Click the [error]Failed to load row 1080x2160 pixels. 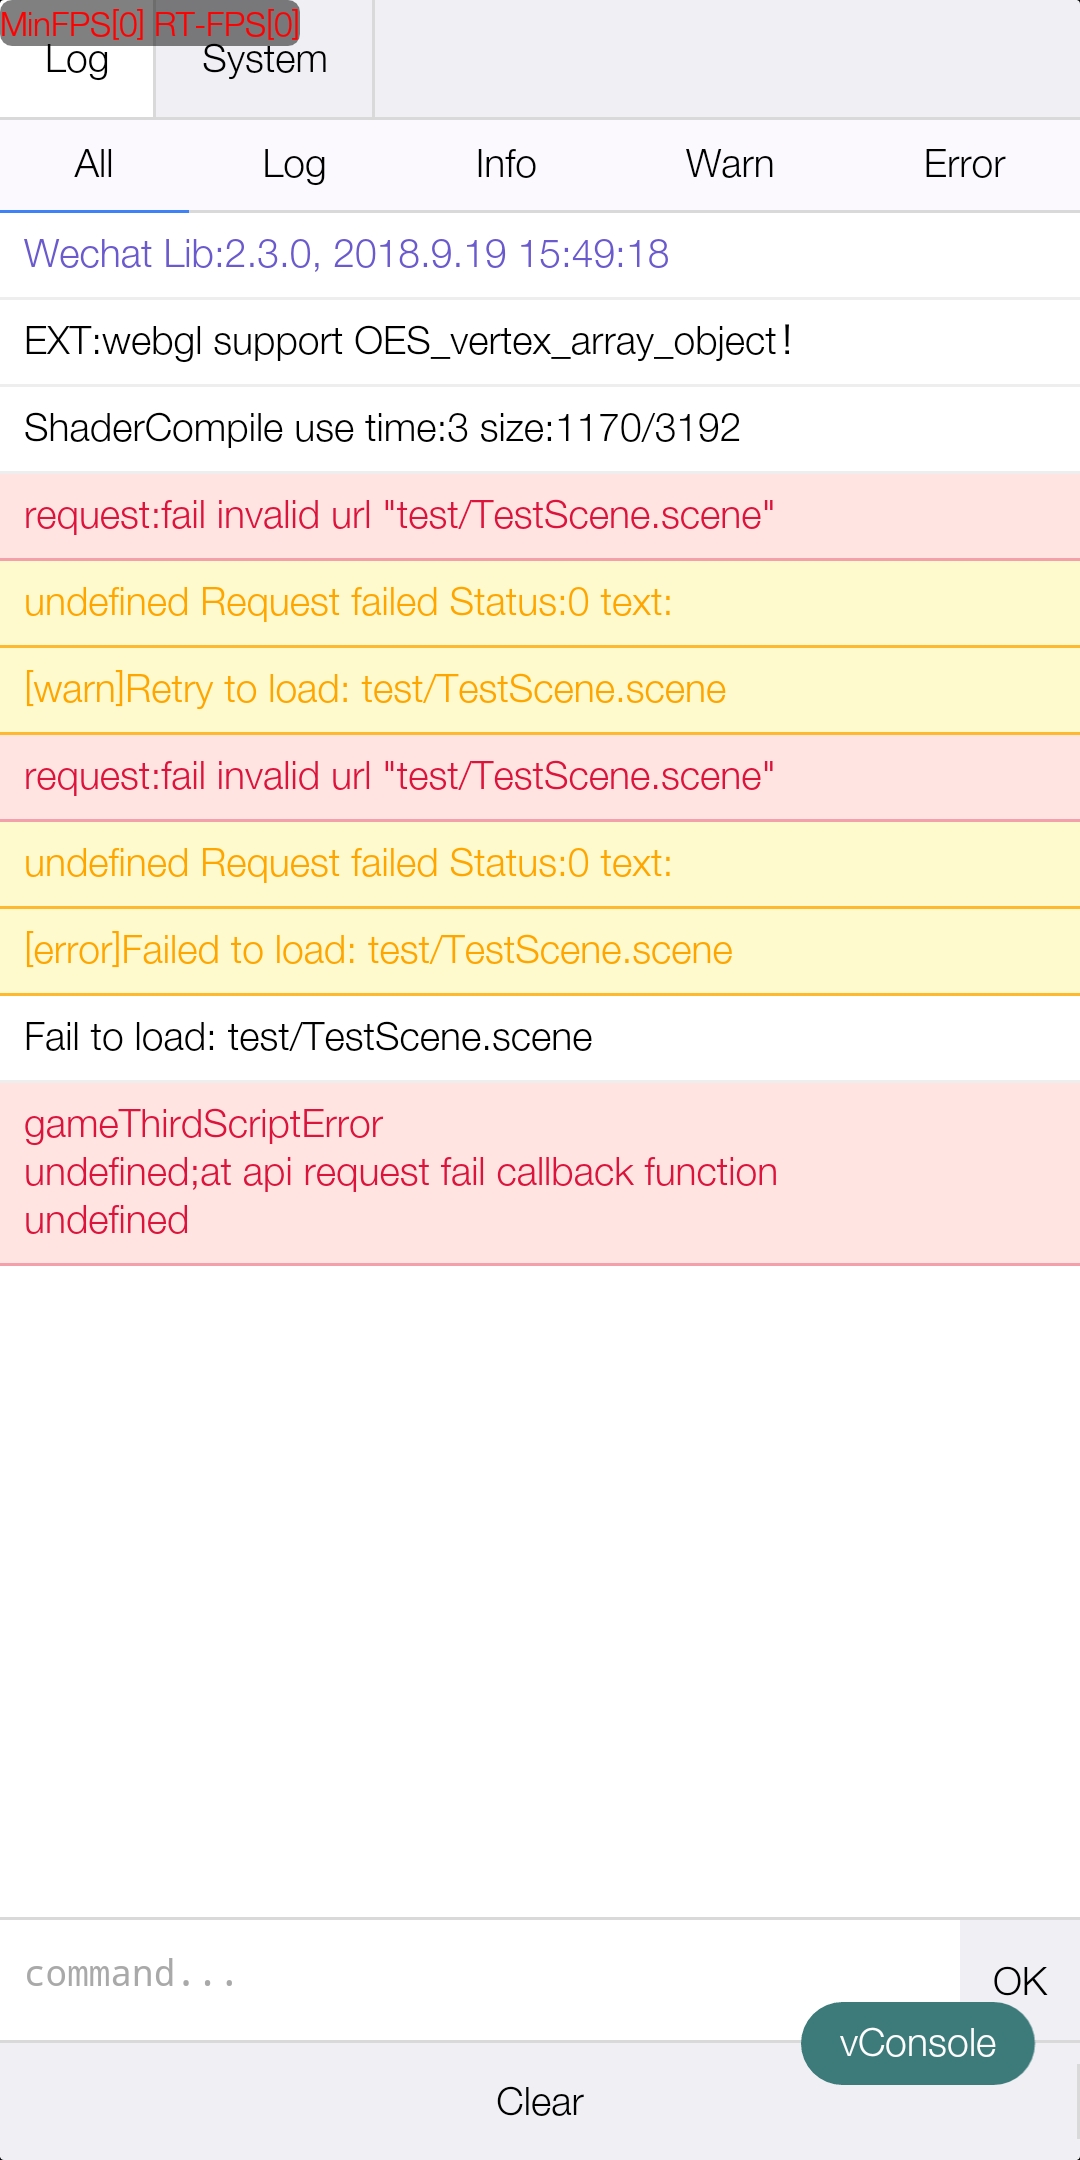(378, 951)
